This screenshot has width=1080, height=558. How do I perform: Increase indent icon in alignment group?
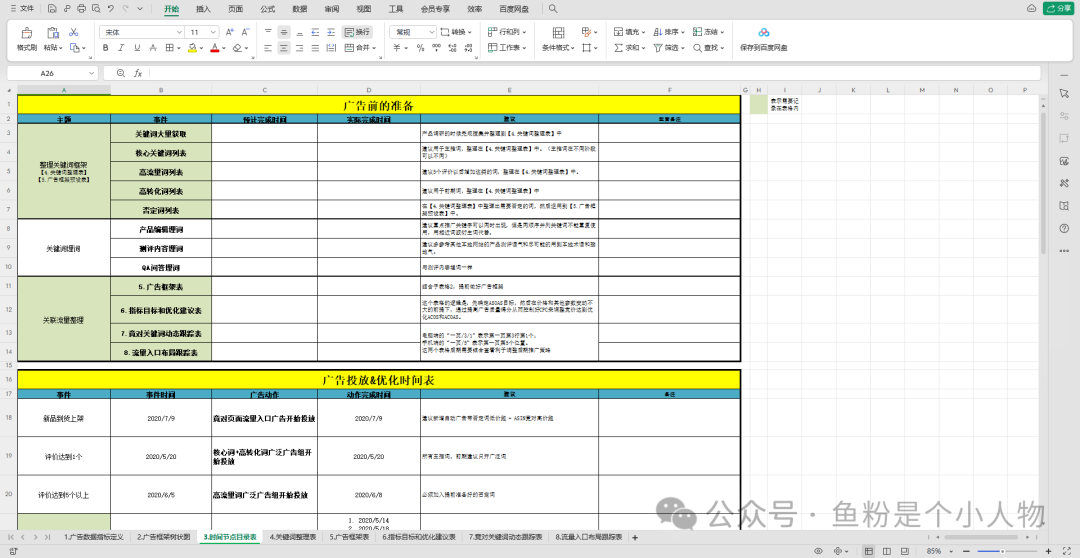331,32
